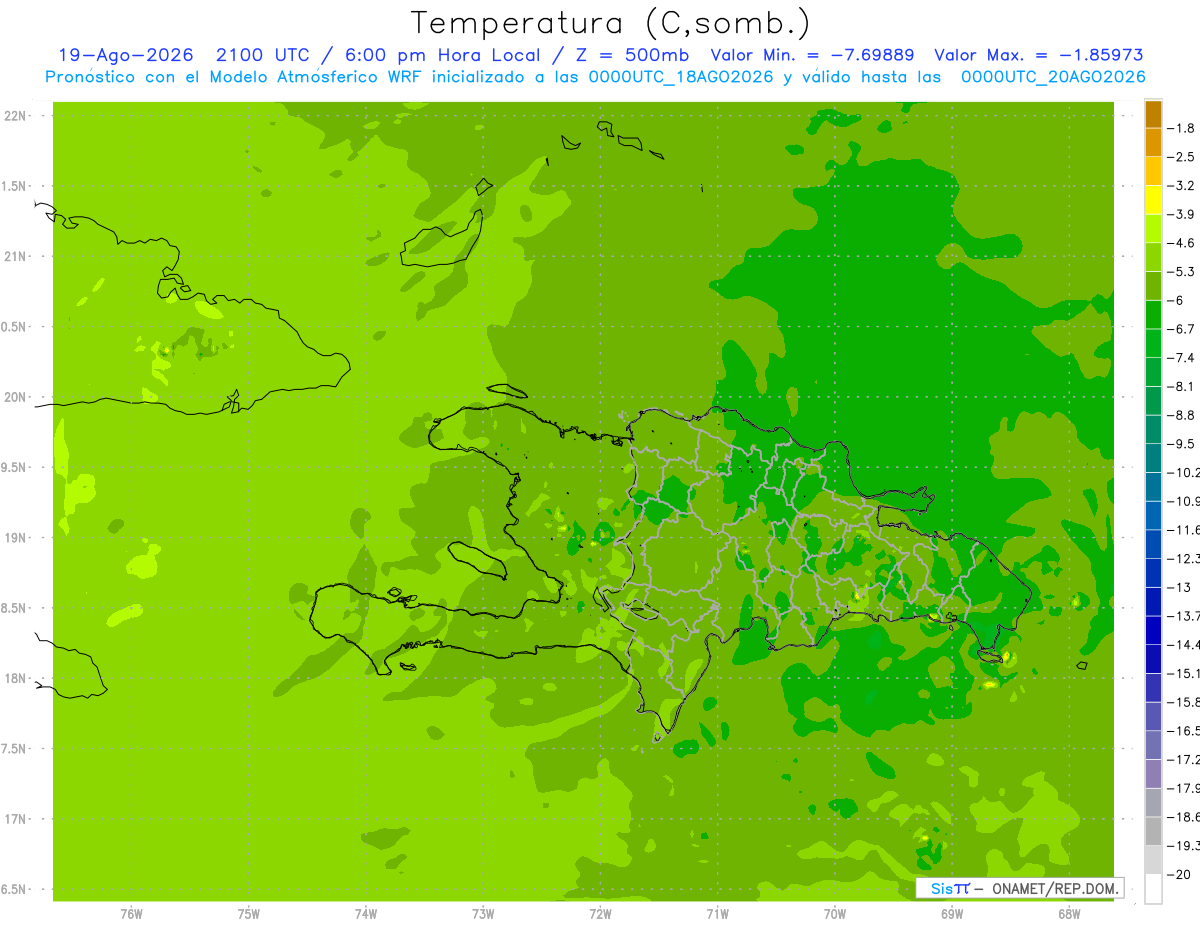Click the "-6" colorbar label

(1177, 300)
